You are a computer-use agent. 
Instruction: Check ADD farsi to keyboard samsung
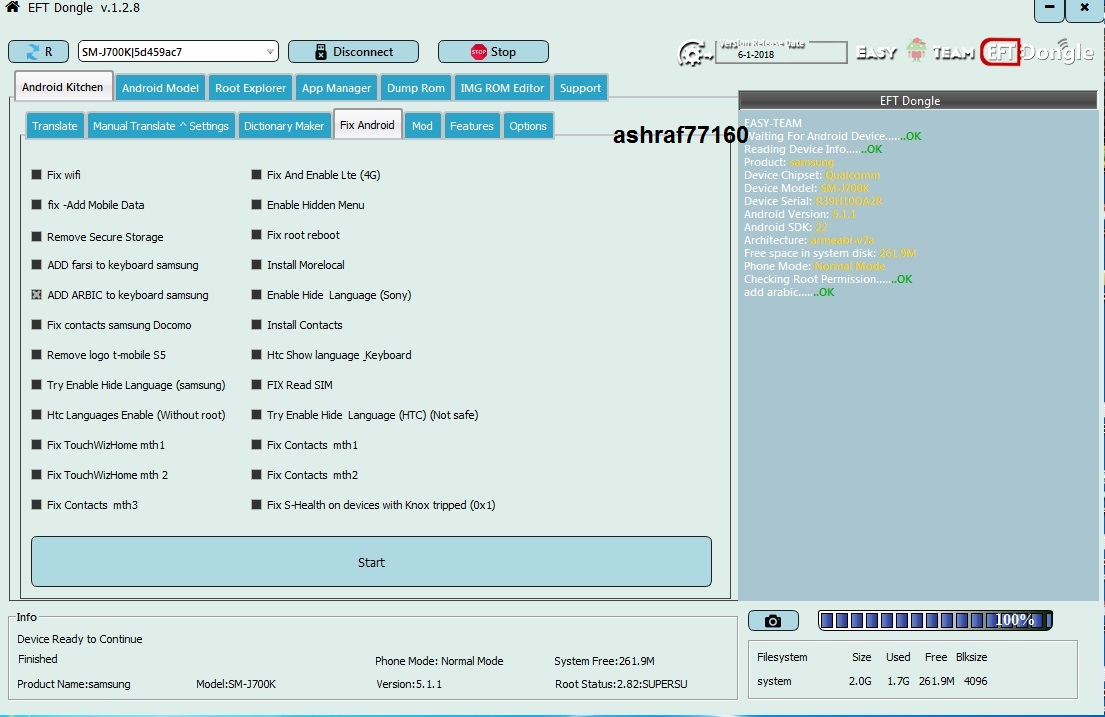tap(37, 265)
